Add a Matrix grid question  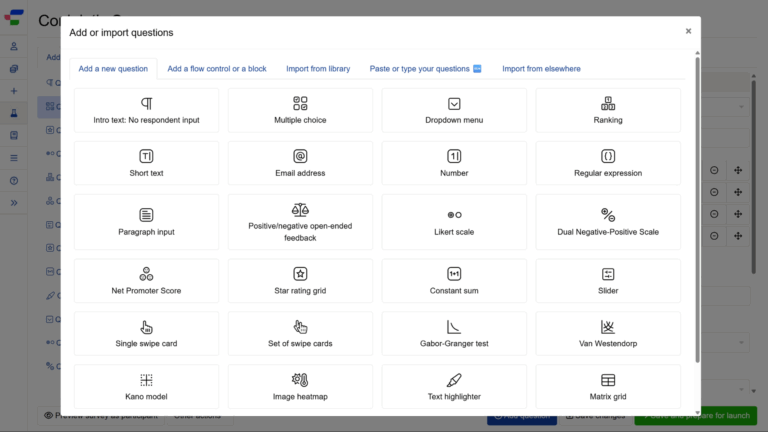tap(608, 387)
